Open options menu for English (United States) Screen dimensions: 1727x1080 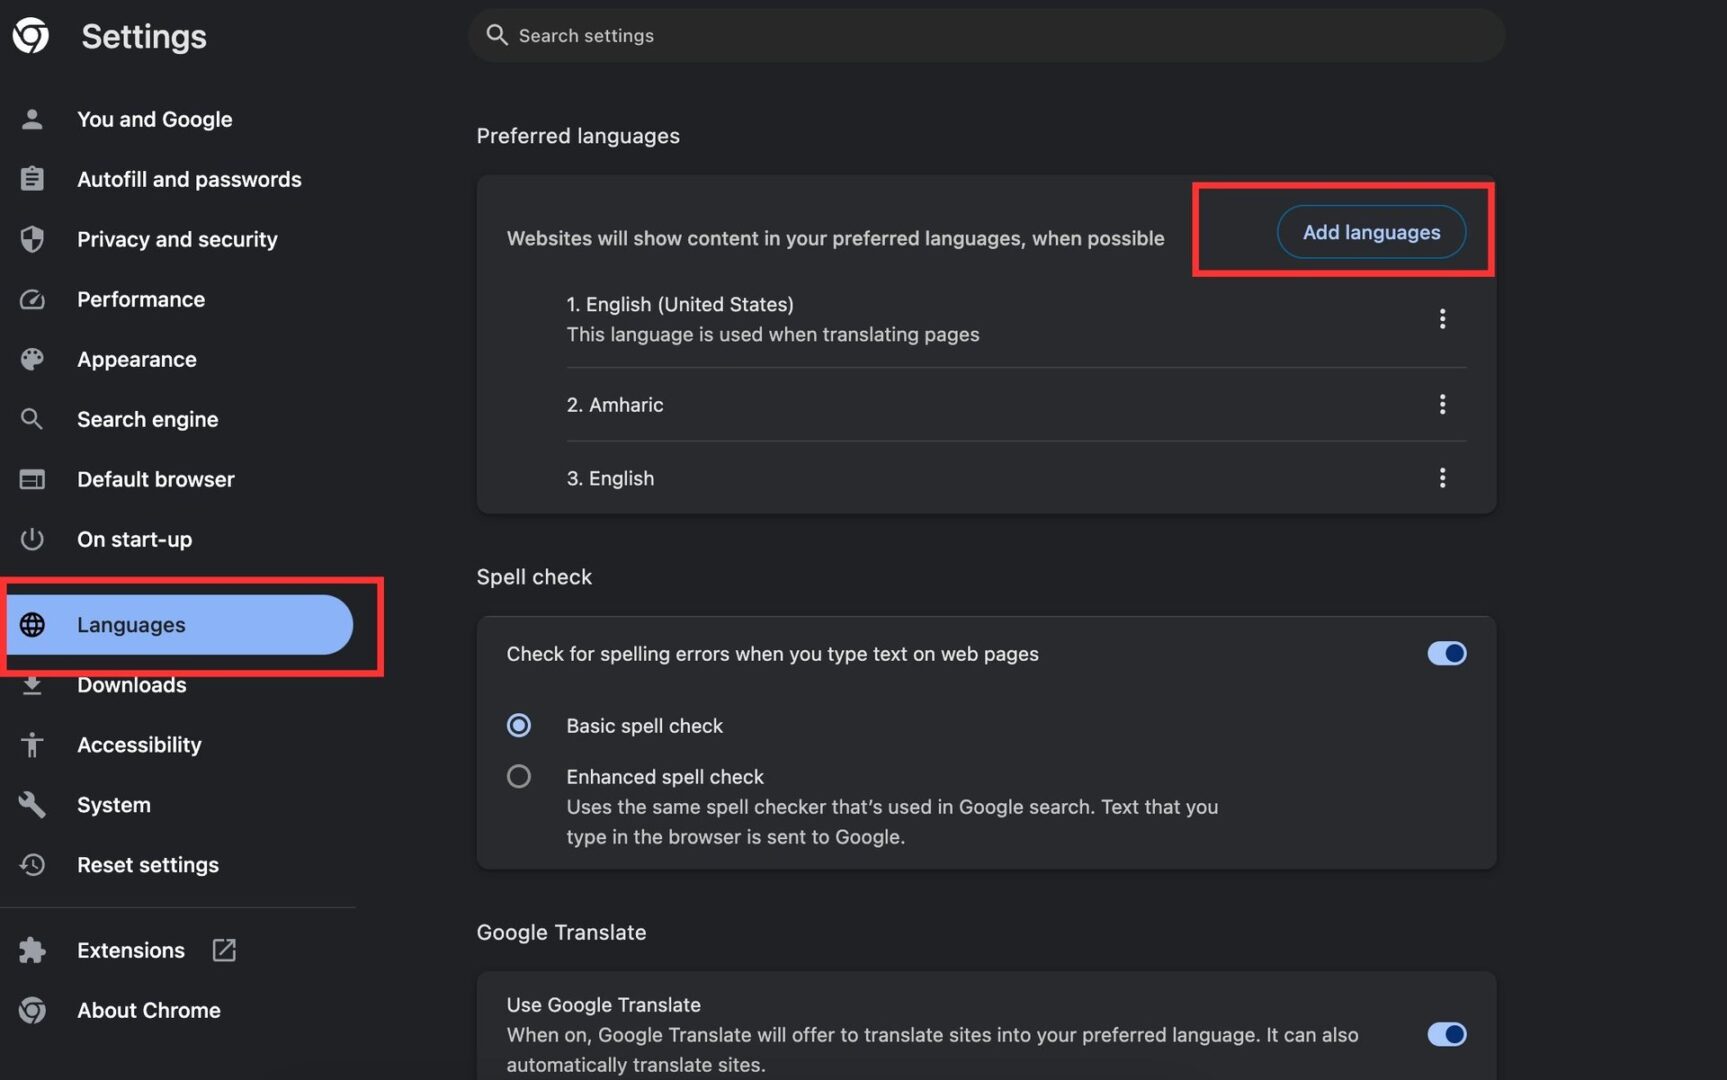coord(1443,318)
